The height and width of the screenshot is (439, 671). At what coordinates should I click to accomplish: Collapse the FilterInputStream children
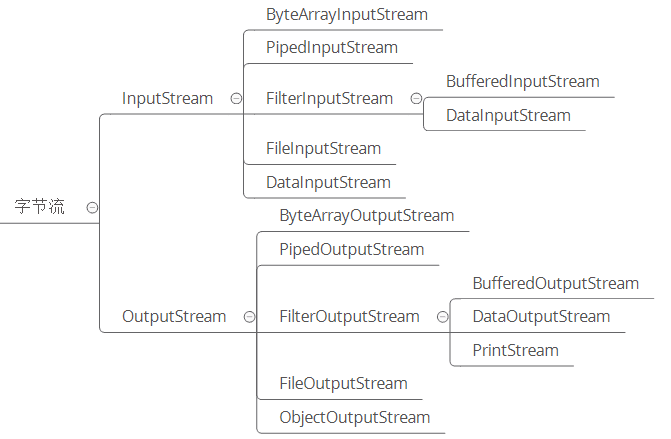coord(416,99)
